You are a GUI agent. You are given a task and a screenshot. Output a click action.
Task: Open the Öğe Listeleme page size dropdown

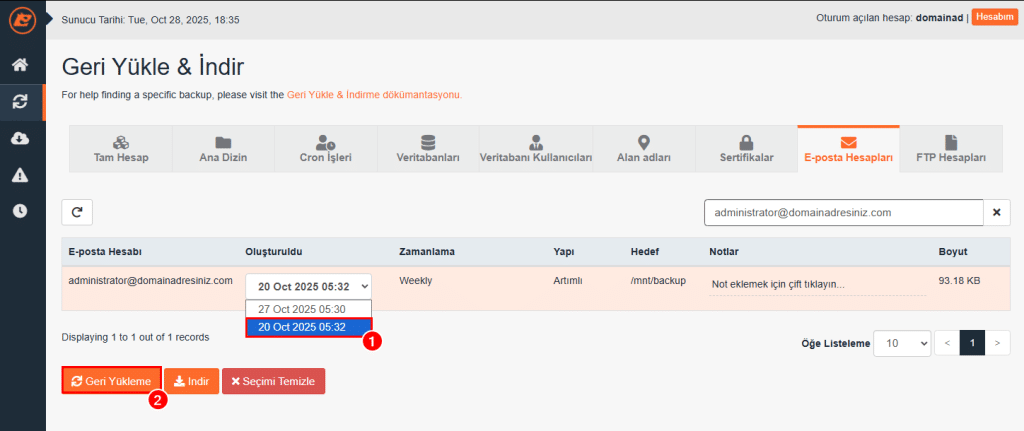pyautogui.click(x=901, y=343)
